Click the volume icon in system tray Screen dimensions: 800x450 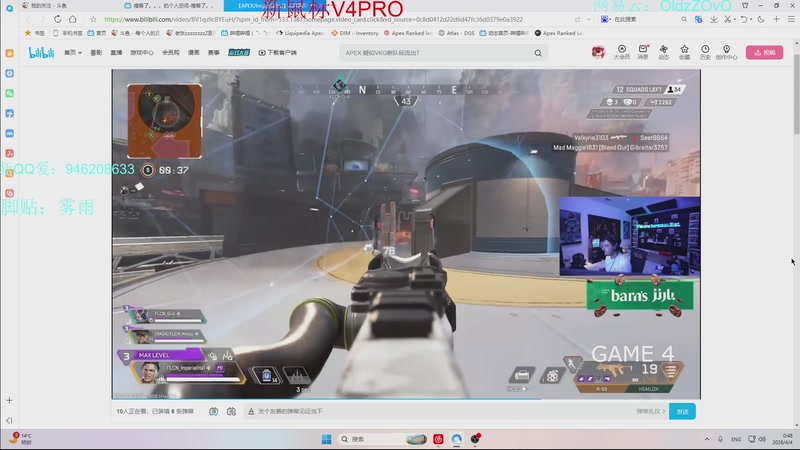(762, 439)
